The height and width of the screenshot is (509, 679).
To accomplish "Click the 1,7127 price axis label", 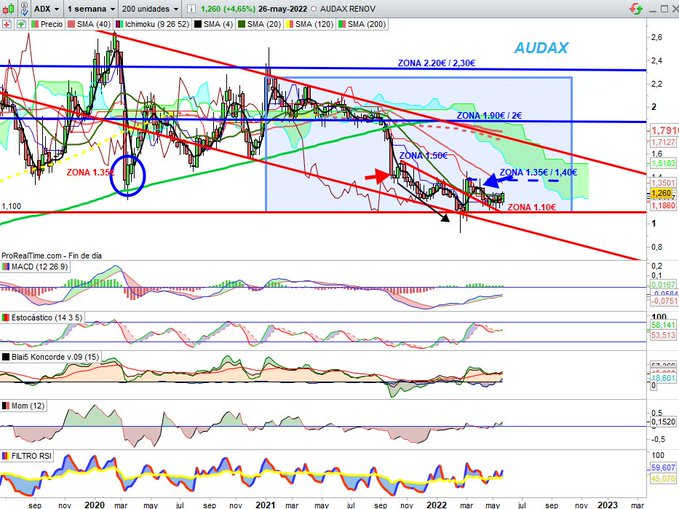I will [663, 142].
